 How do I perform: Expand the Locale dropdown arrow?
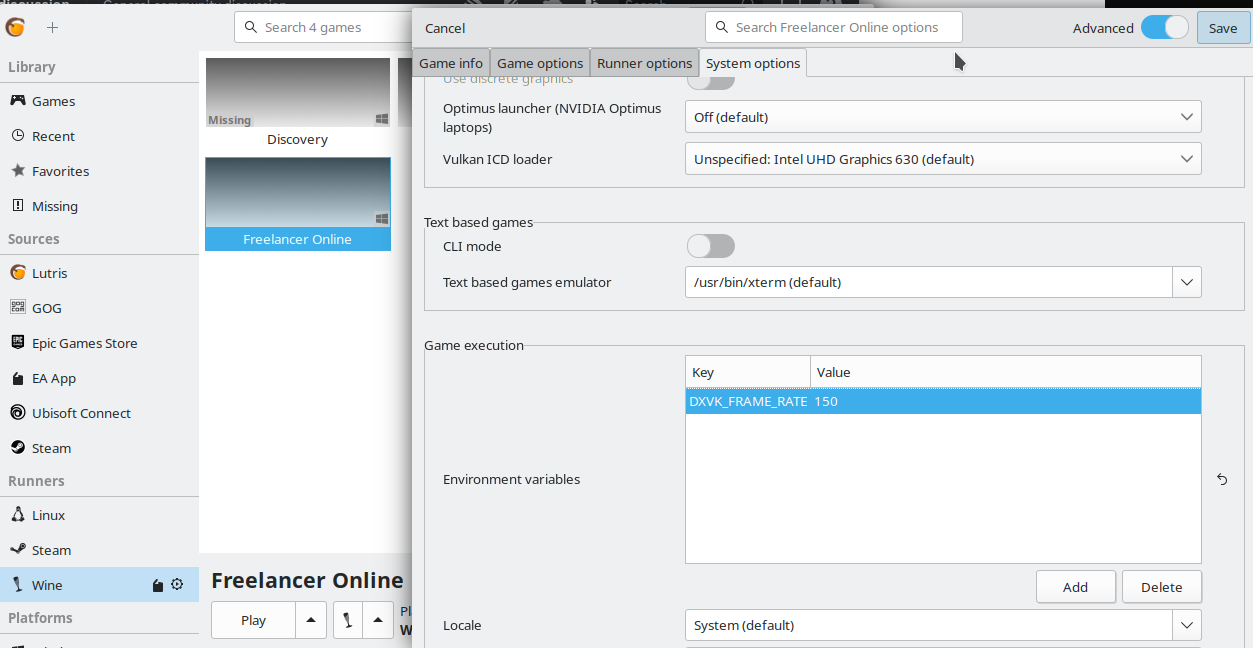(x=1187, y=625)
